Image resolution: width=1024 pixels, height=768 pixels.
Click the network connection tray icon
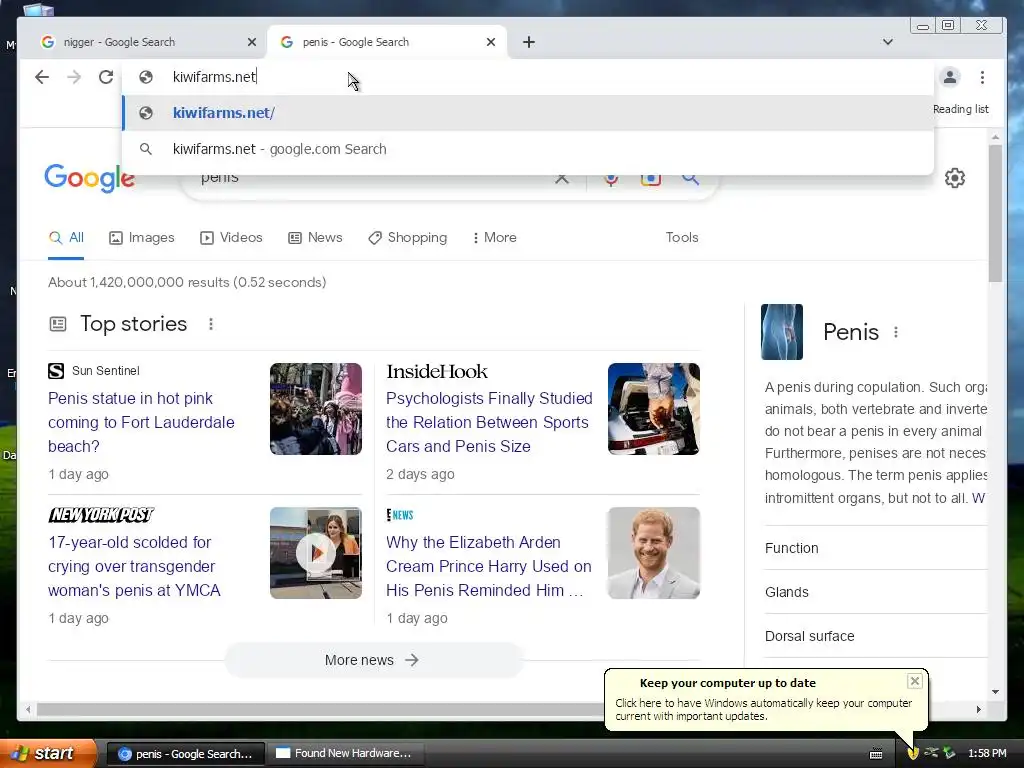click(x=931, y=753)
